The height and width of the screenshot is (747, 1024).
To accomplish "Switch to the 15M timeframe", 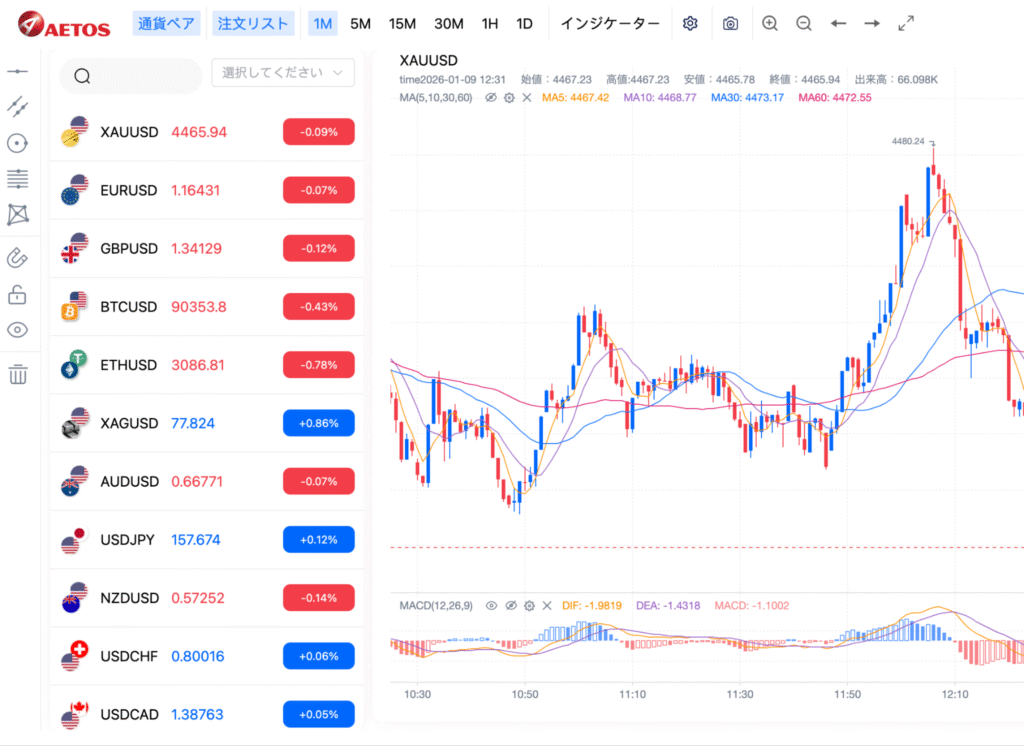I will tap(402, 24).
